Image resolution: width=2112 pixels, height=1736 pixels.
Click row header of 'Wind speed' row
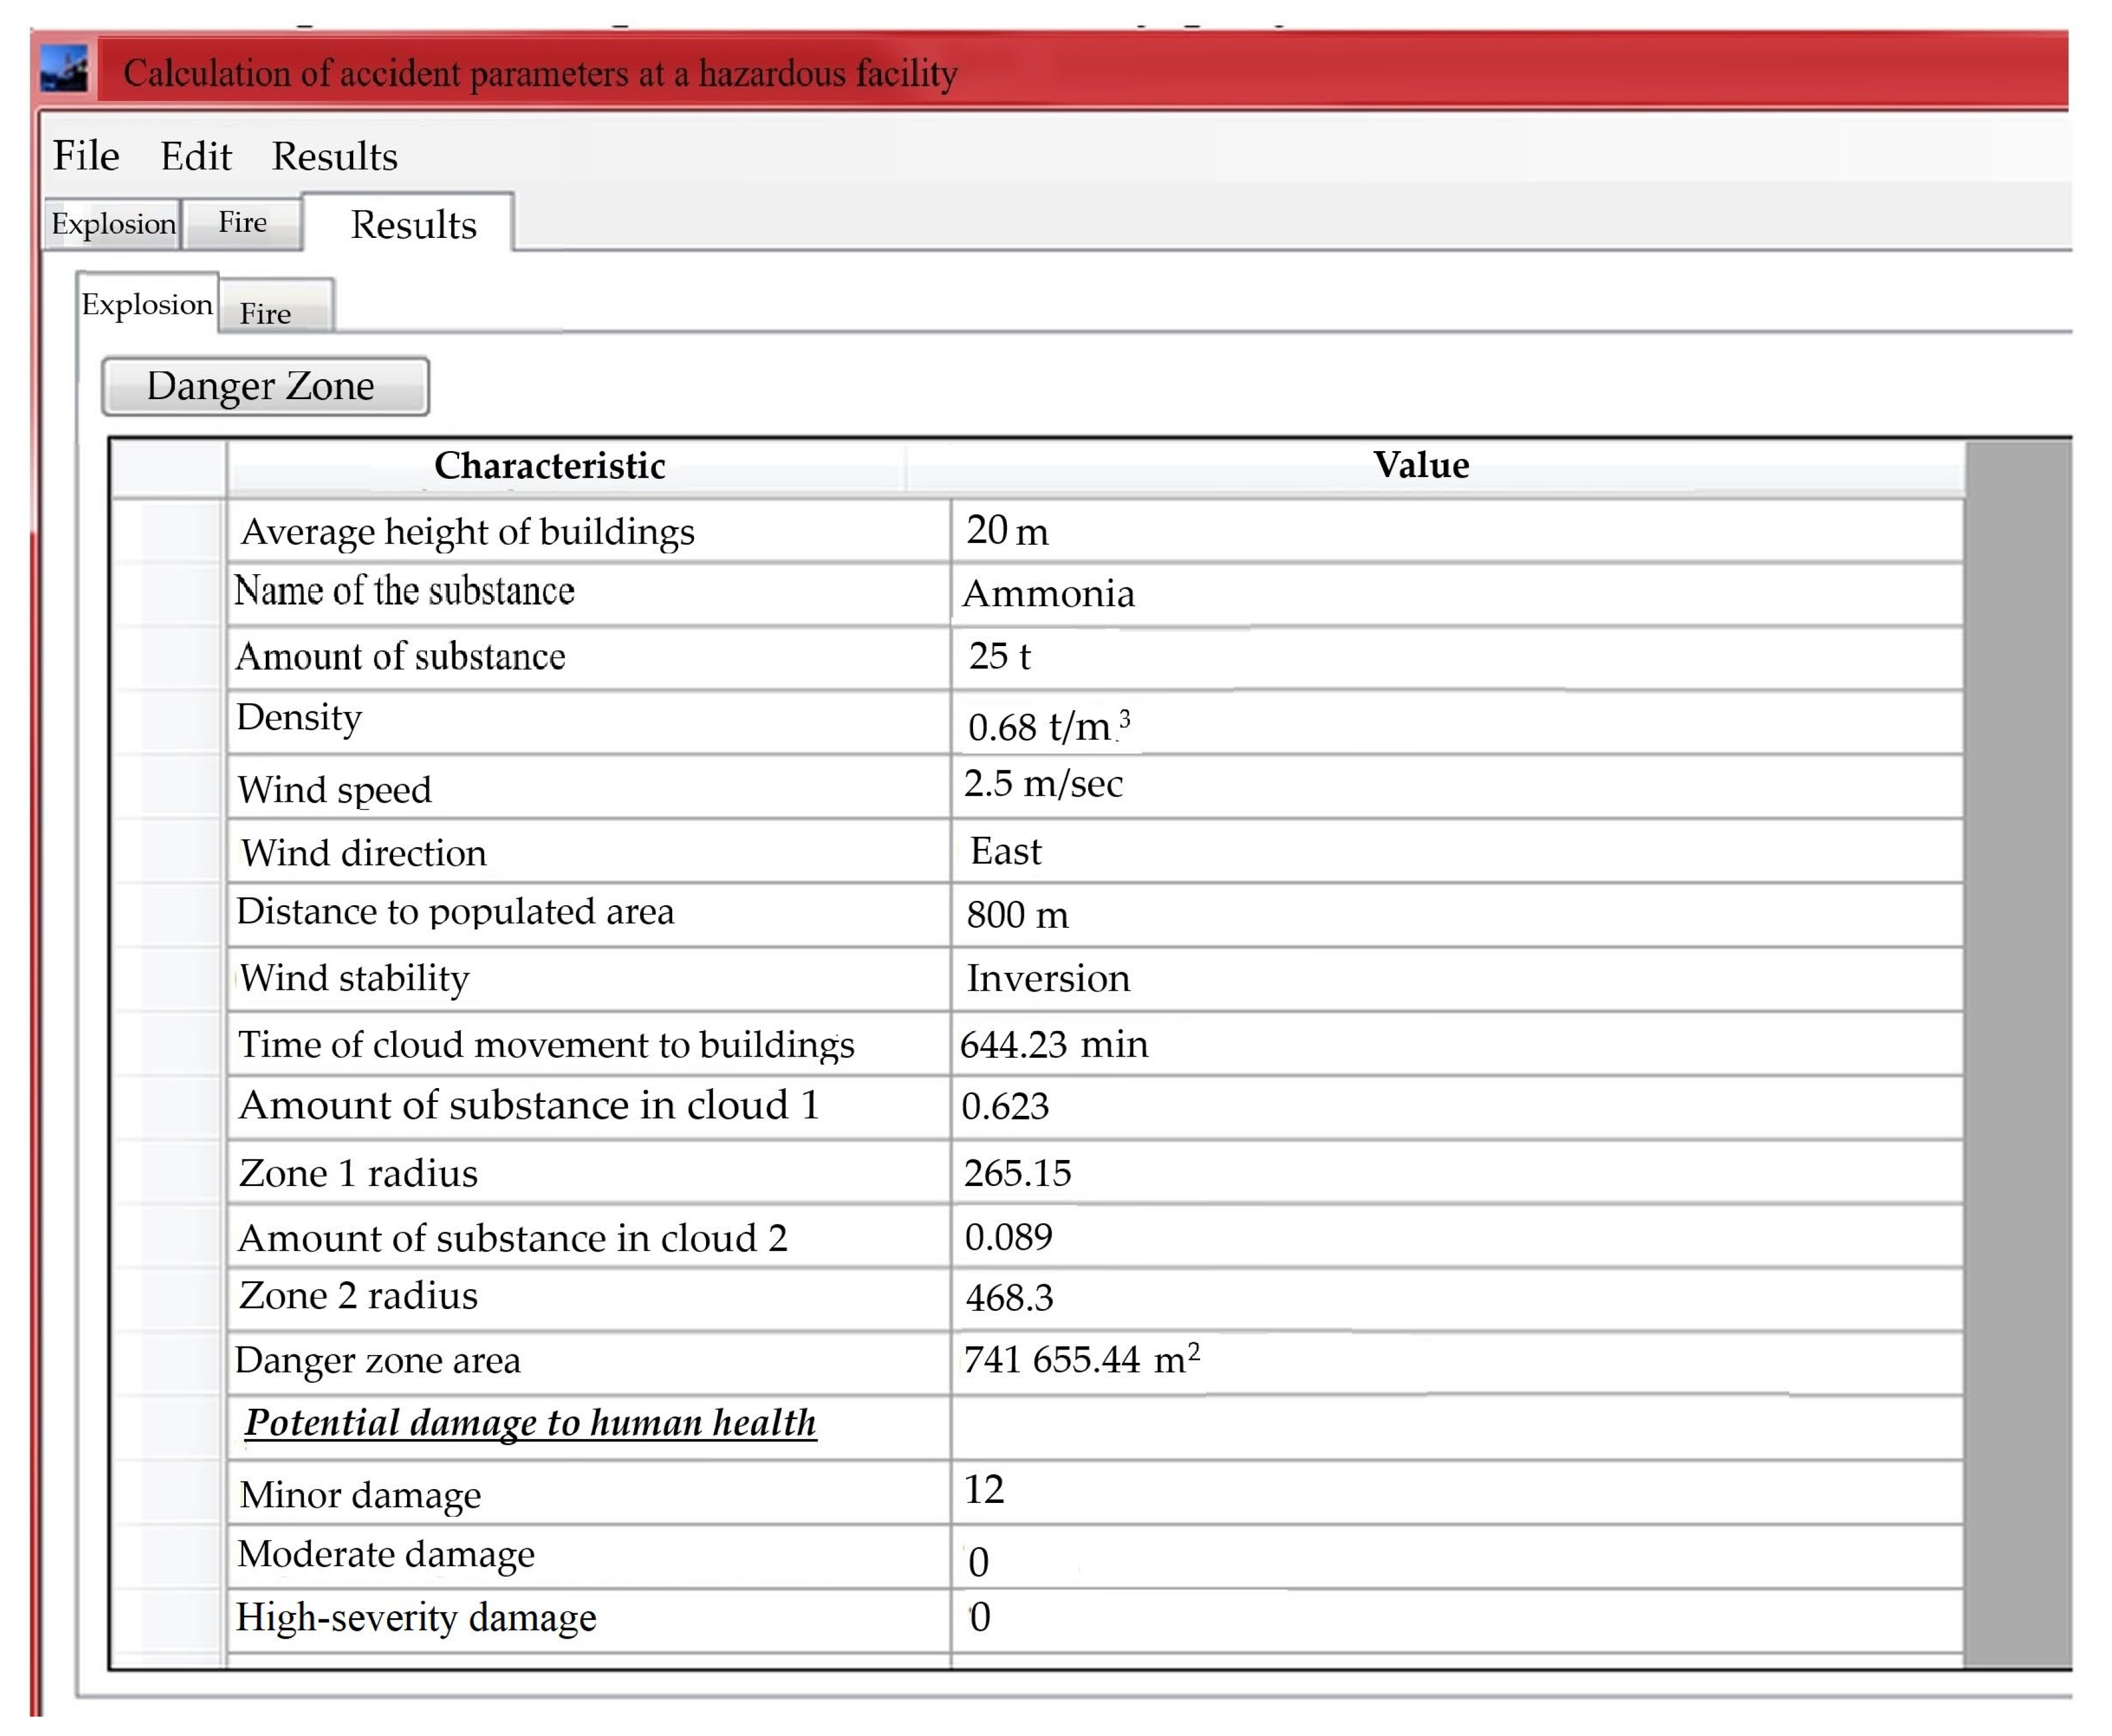pyautogui.click(x=168, y=787)
